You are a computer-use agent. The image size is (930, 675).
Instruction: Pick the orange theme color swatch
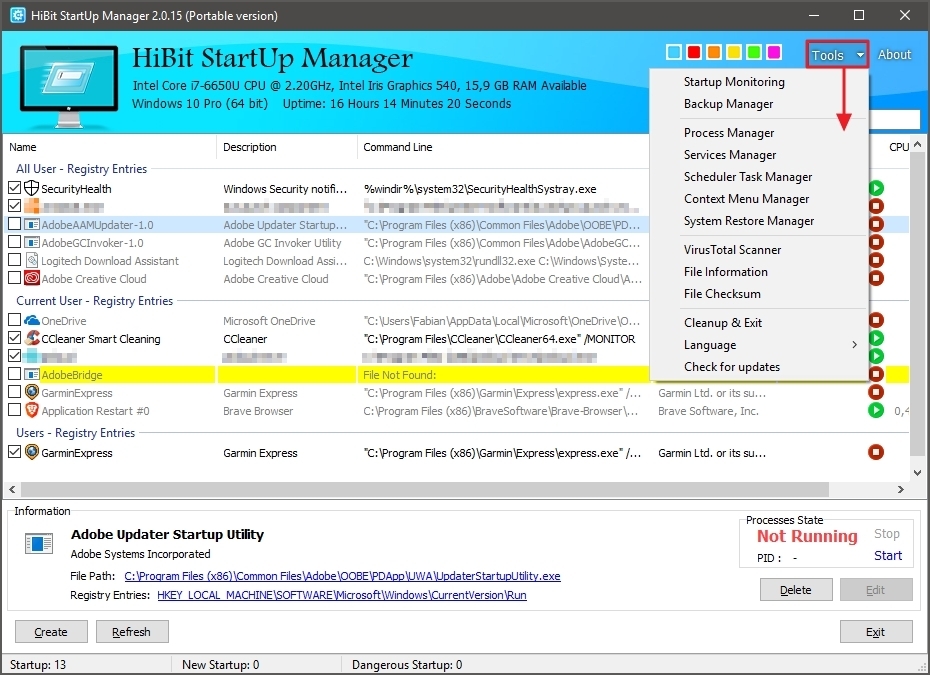(x=714, y=52)
